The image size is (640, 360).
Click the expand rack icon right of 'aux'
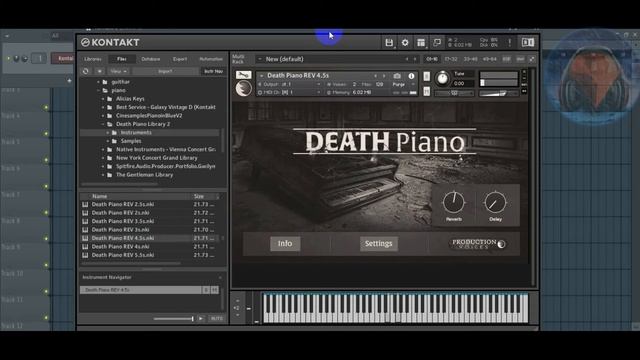click(x=532, y=59)
